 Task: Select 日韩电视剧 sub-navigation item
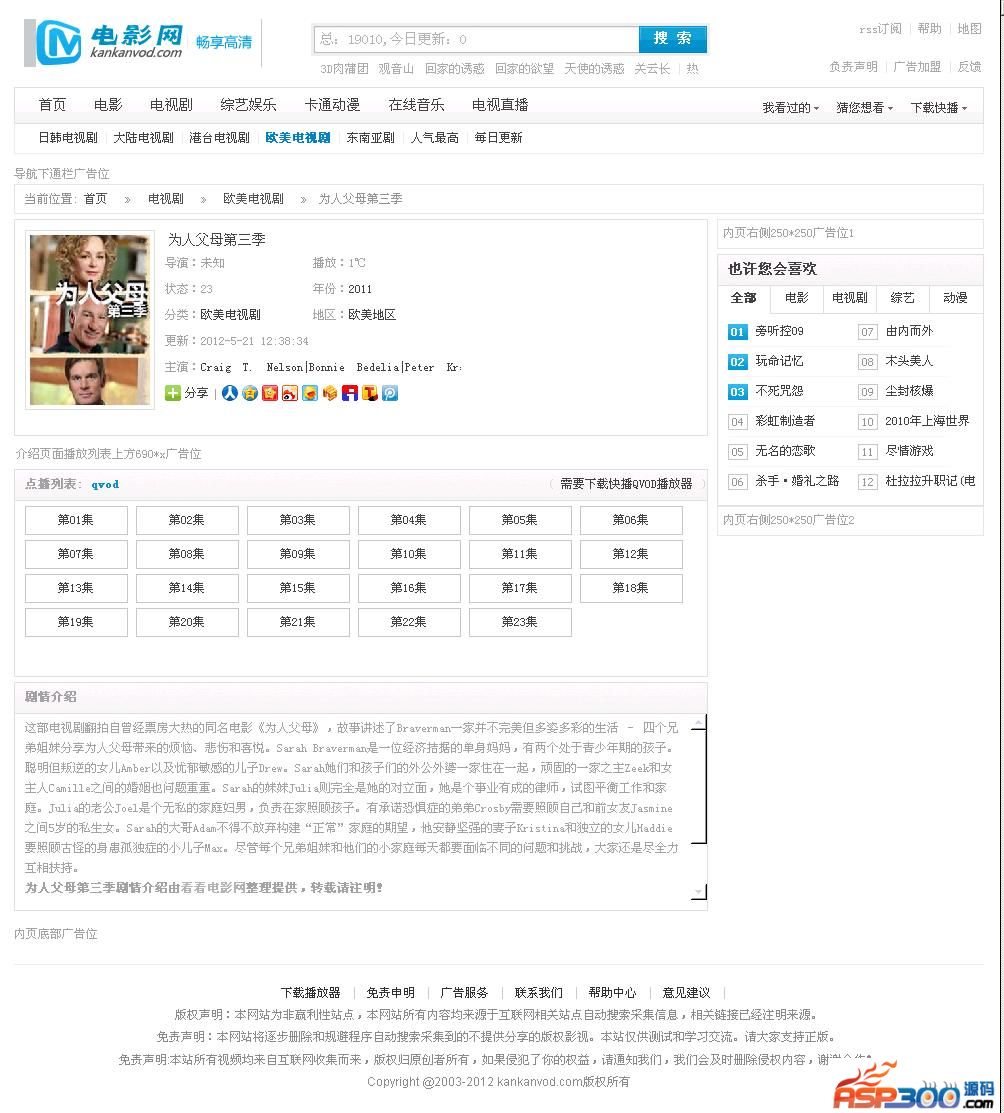[68, 138]
